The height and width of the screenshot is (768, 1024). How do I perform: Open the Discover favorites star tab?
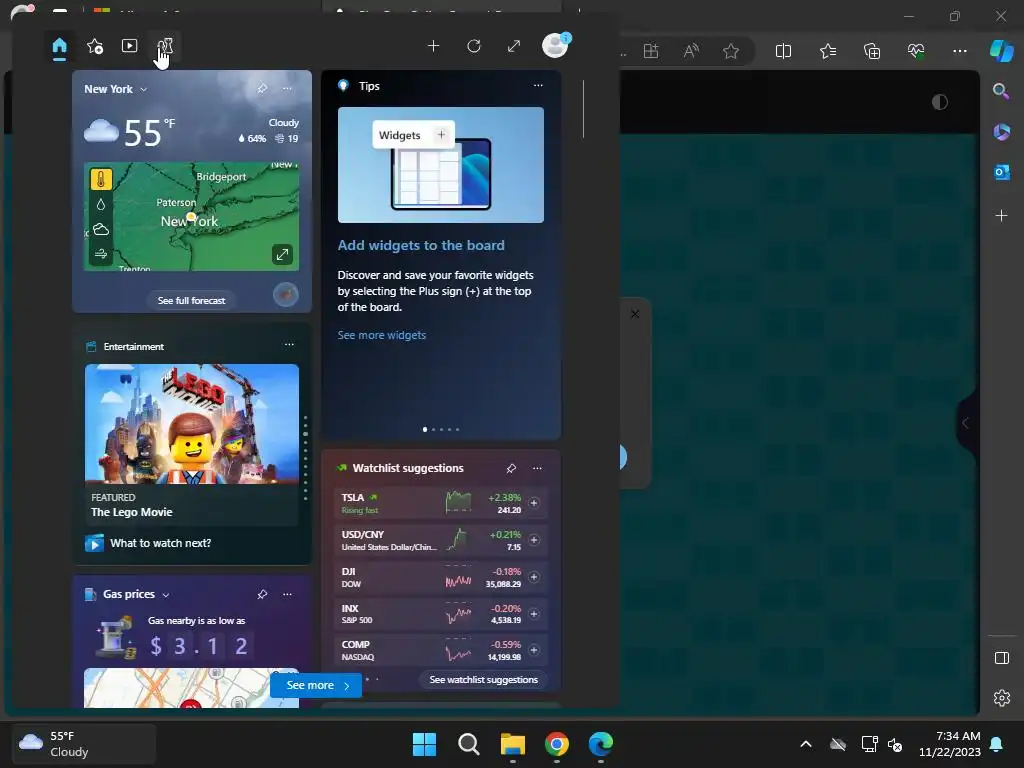[95, 46]
